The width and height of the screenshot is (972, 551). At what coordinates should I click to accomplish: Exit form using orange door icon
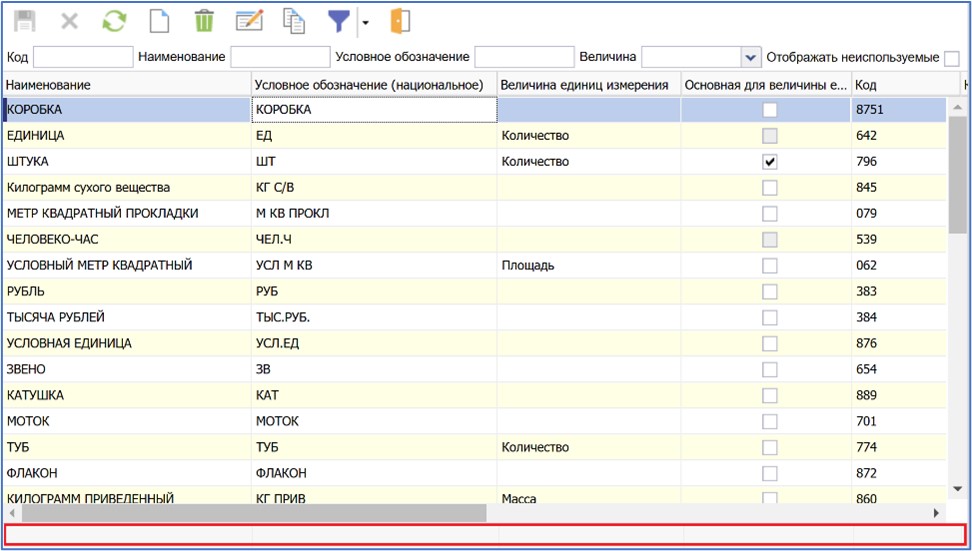tap(399, 21)
